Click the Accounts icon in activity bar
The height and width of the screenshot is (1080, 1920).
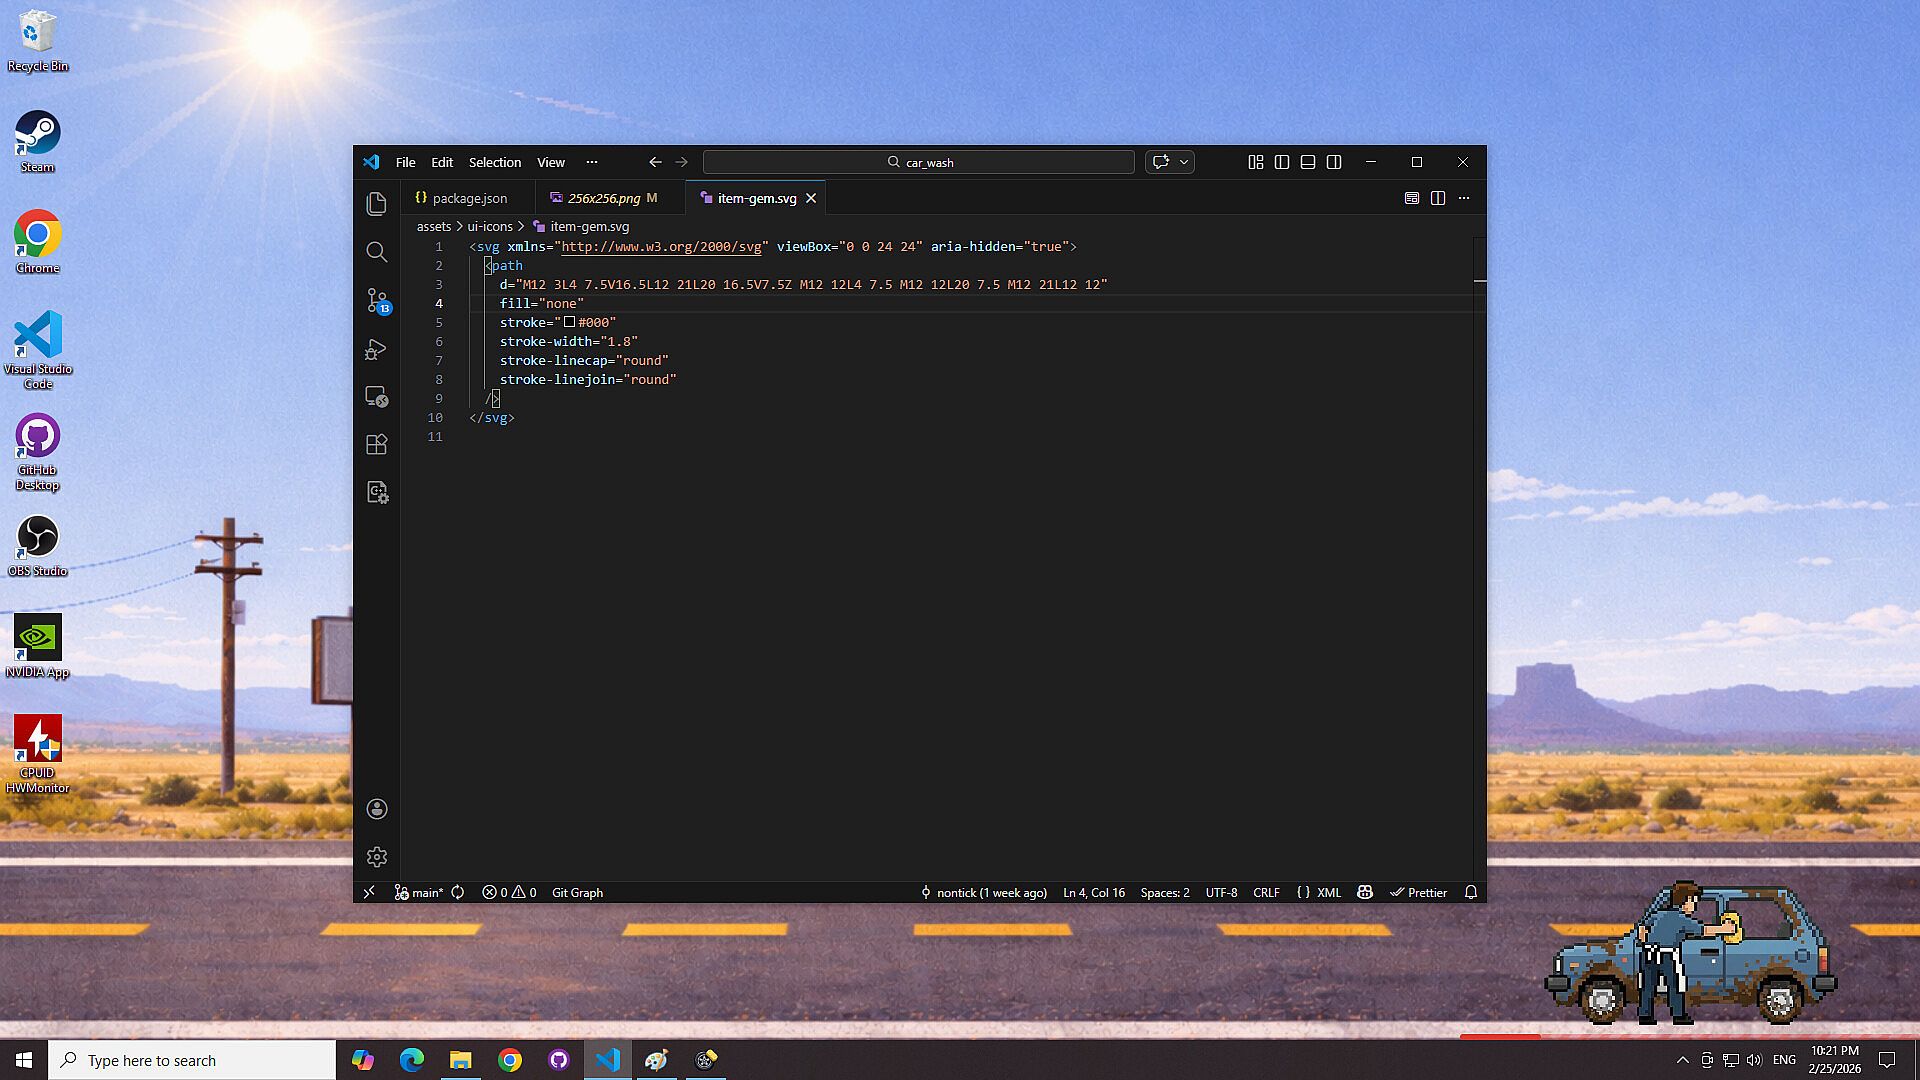point(377,809)
